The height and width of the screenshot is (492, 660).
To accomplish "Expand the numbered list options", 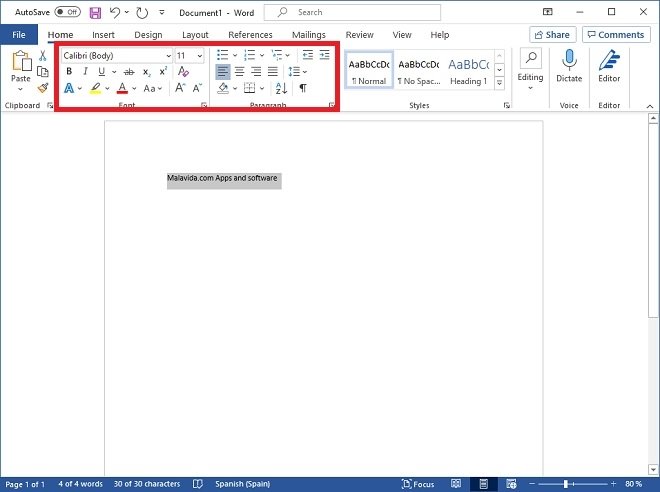I will coord(262,55).
